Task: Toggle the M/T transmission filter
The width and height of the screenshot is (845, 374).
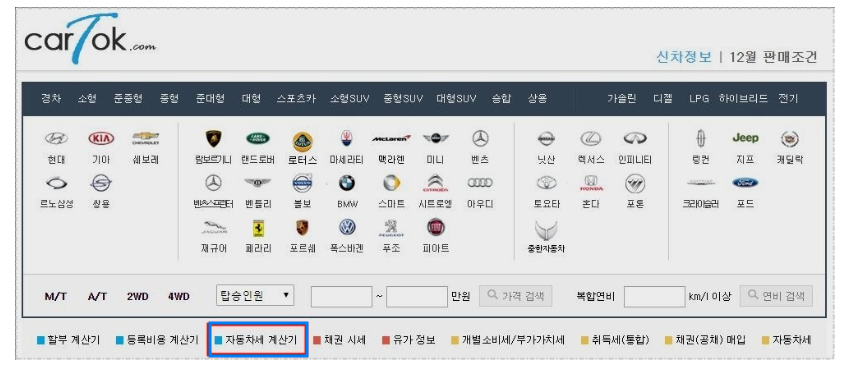Action: 56,296
